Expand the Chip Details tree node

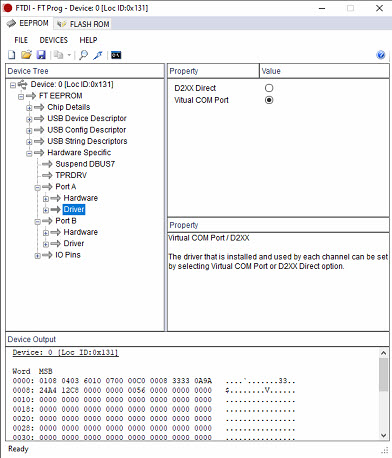point(29,108)
